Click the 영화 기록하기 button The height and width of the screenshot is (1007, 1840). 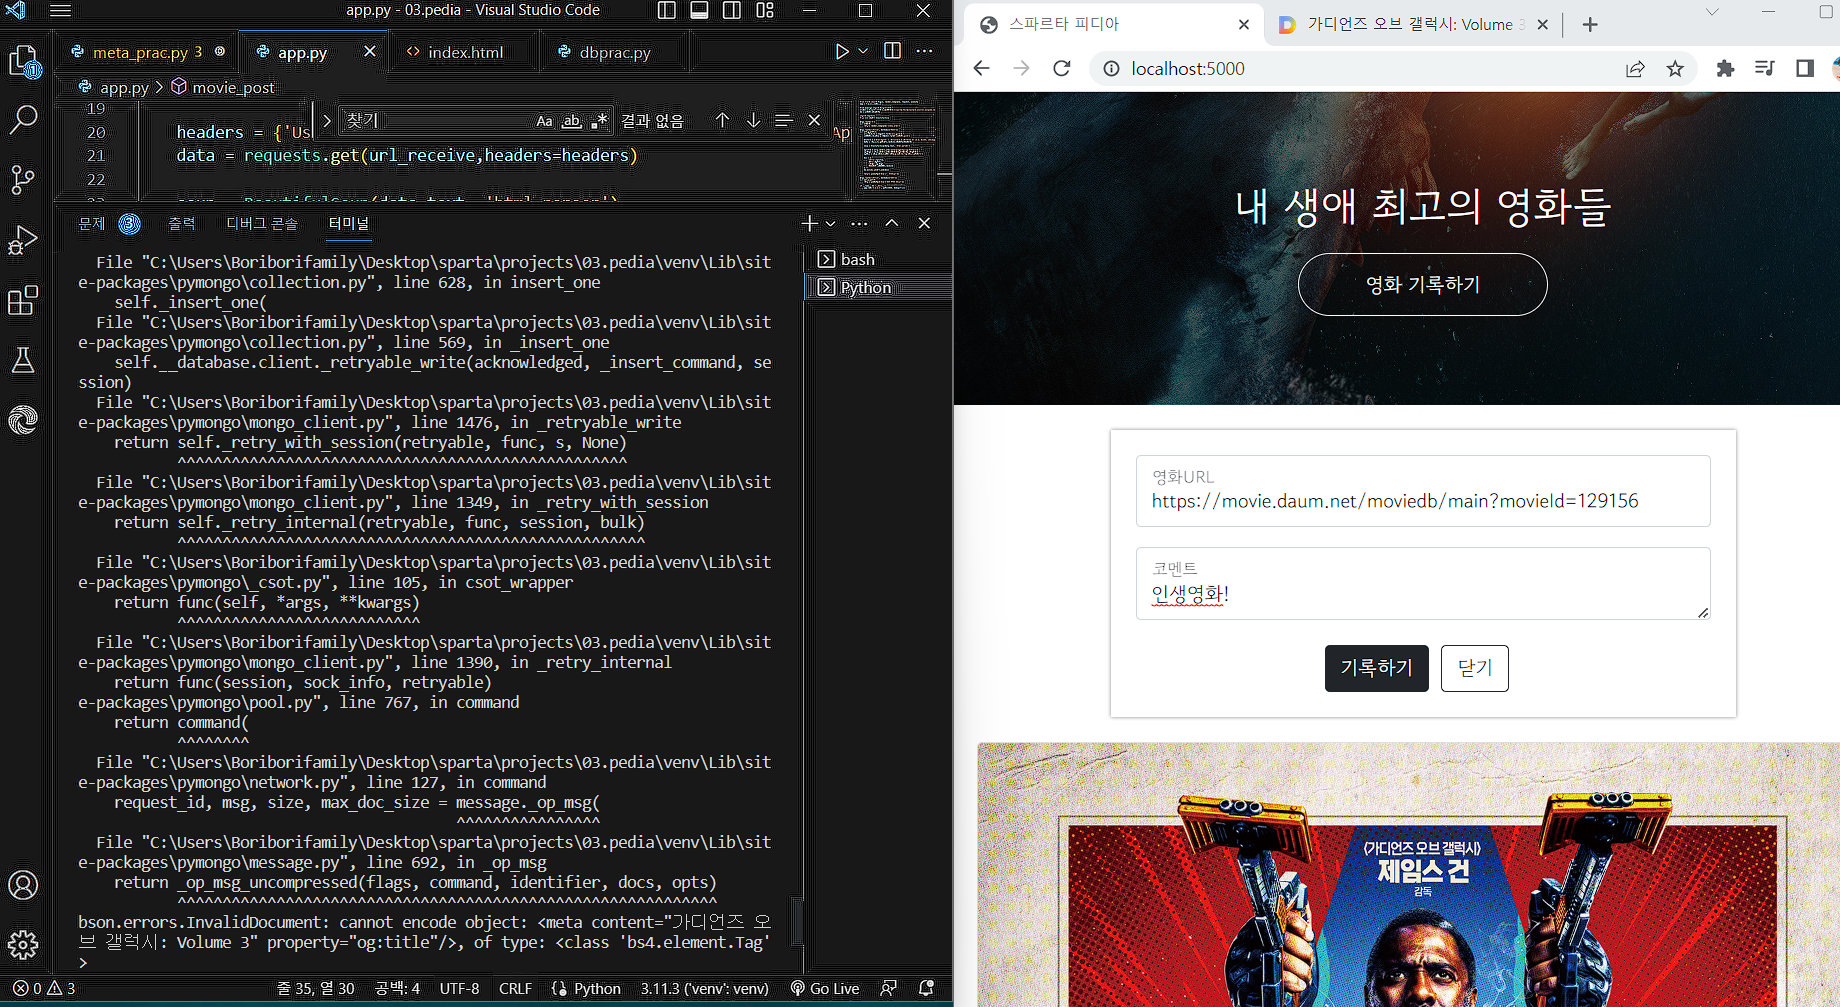pyautogui.click(x=1422, y=285)
